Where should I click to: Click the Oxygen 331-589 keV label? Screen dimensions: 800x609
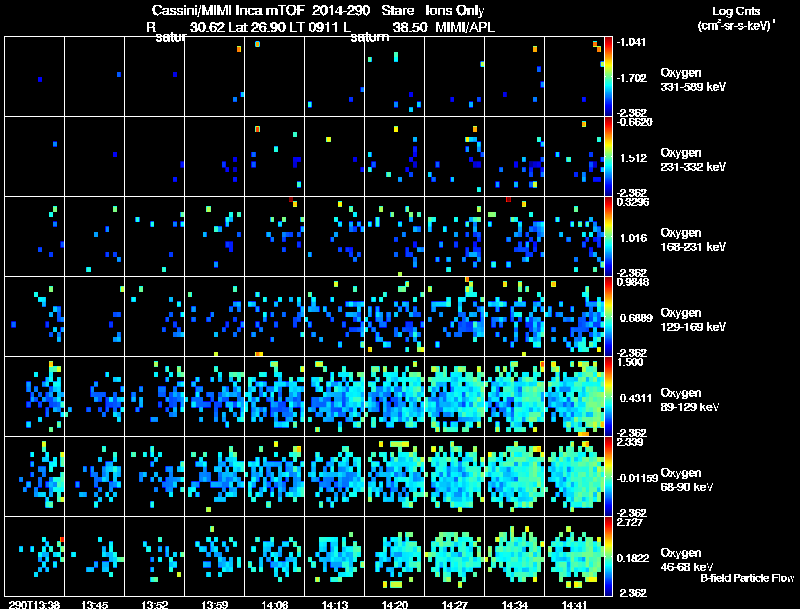click(x=693, y=80)
